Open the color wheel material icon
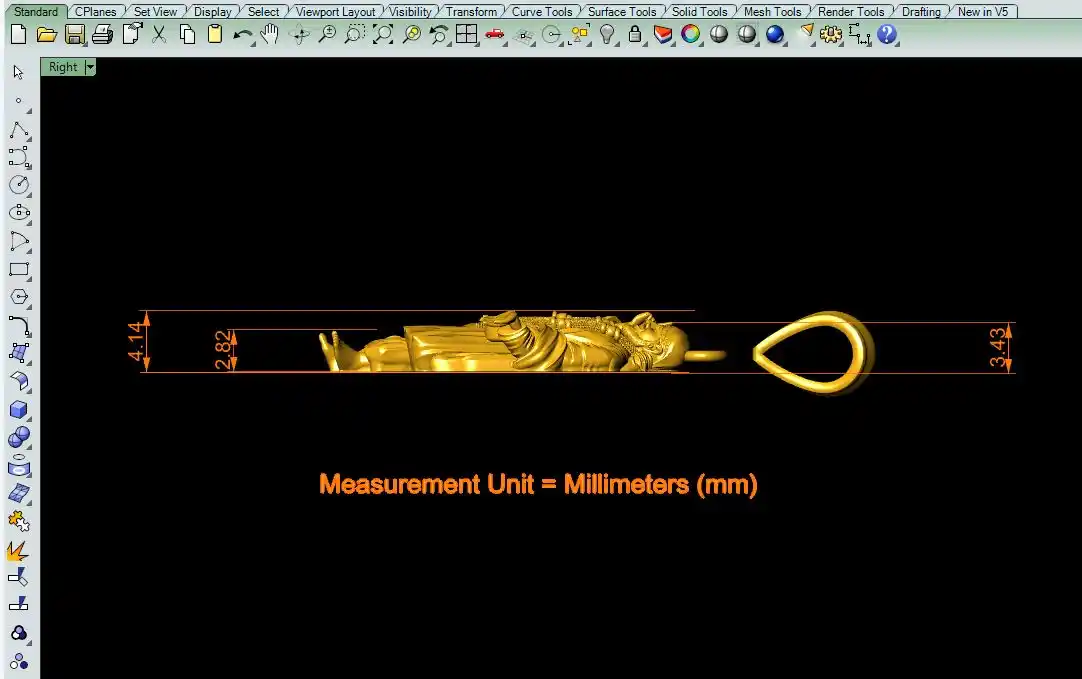Viewport: 1082px width, 679px height. pyautogui.click(x=690, y=35)
